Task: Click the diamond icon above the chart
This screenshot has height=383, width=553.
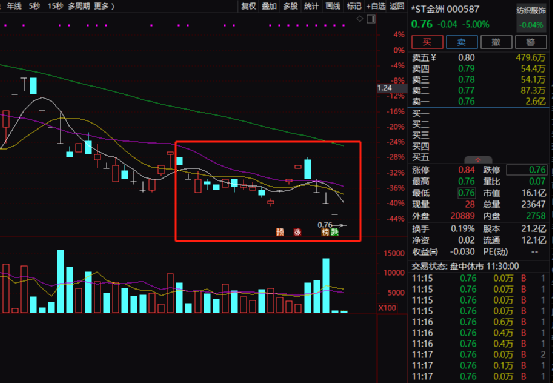Action: (359, 19)
